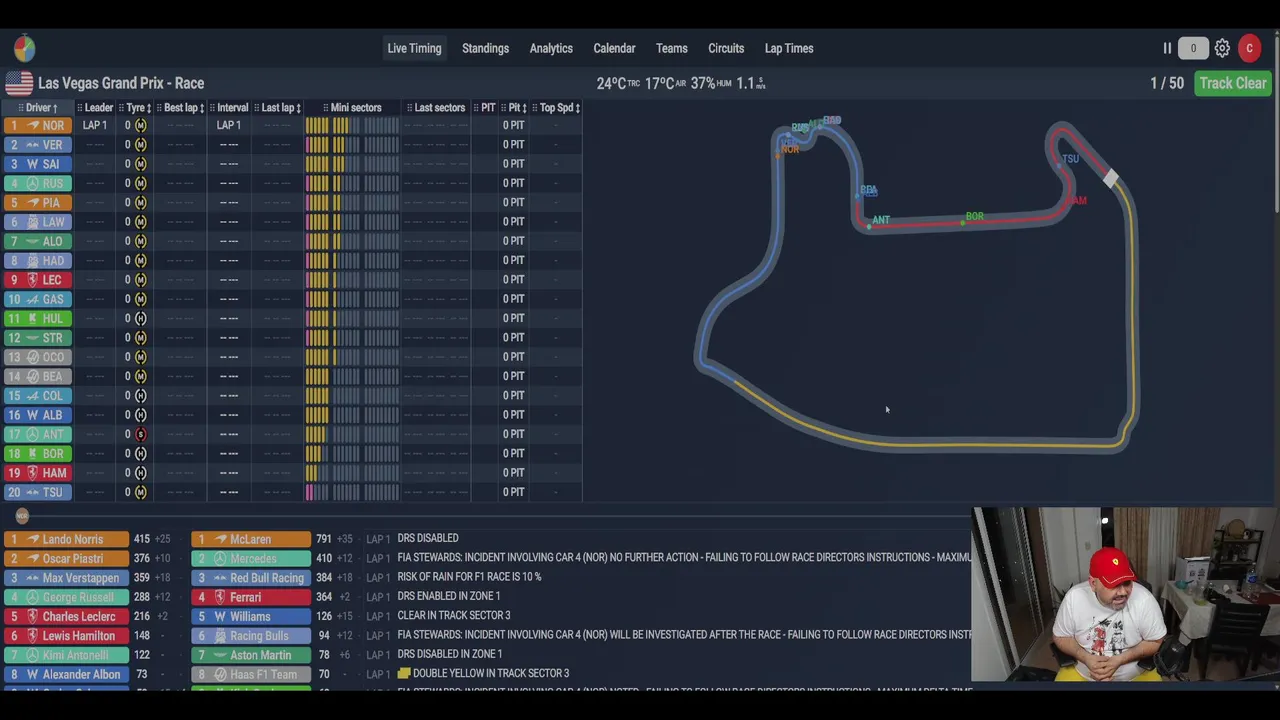The width and height of the screenshot is (1280, 720).
Task: Click NOR's mini sector bars
Action: (x=352, y=125)
